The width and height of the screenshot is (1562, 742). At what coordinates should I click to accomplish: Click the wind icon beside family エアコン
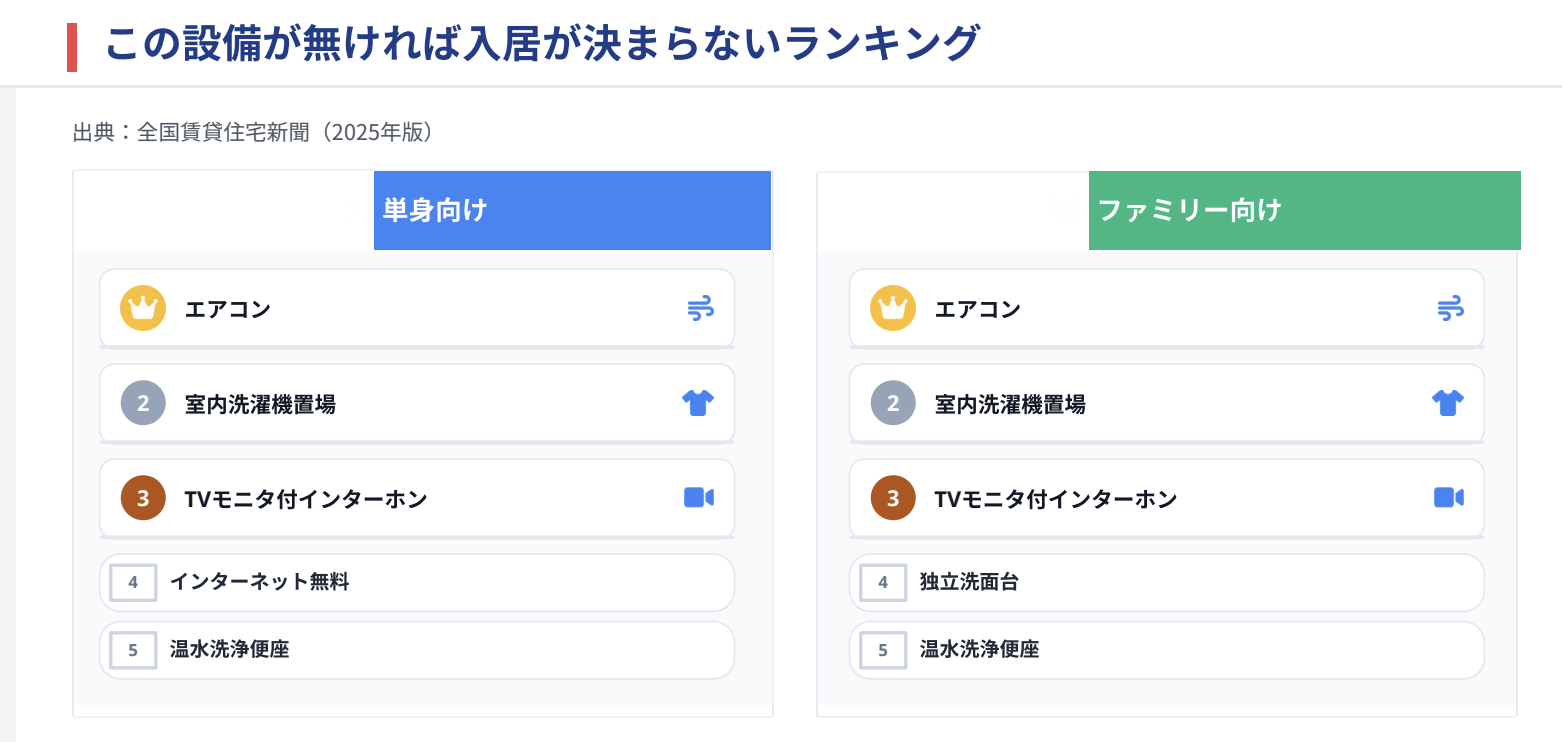click(1450, 309)
